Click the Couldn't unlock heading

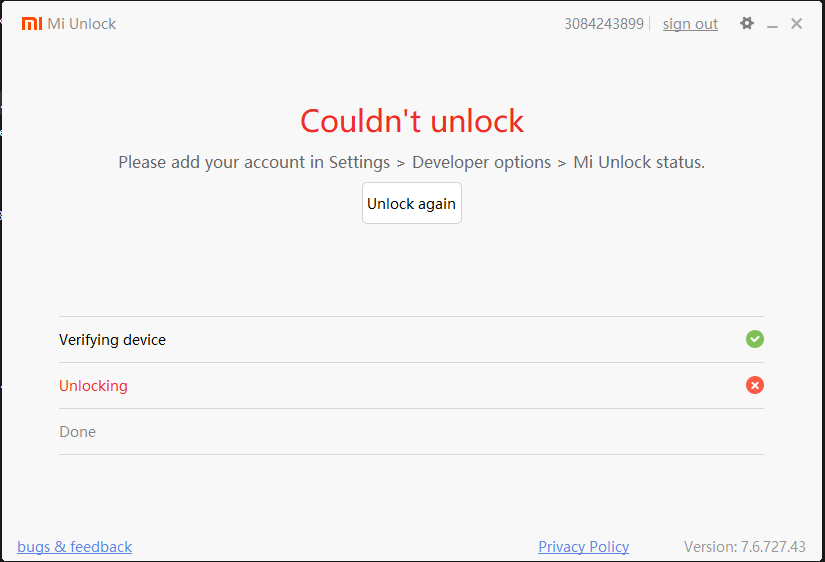(412, 121)
